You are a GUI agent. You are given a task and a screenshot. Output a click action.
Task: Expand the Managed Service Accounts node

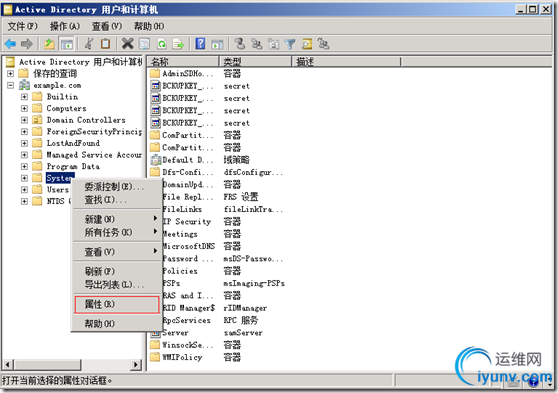point(24,155)
